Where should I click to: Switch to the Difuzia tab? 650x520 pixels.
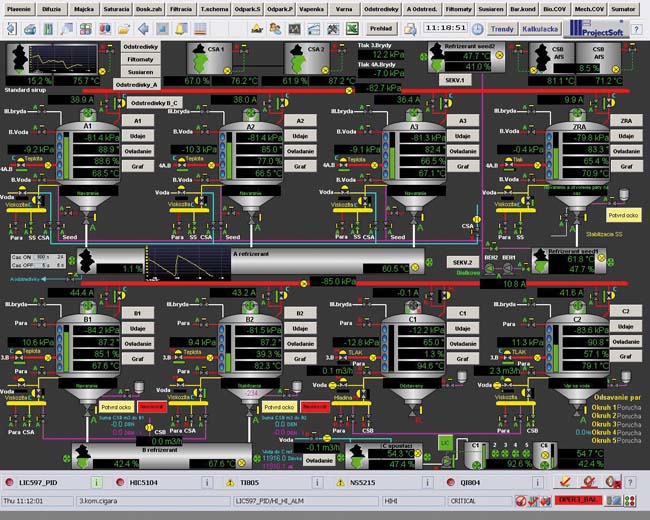coord(51,9)
